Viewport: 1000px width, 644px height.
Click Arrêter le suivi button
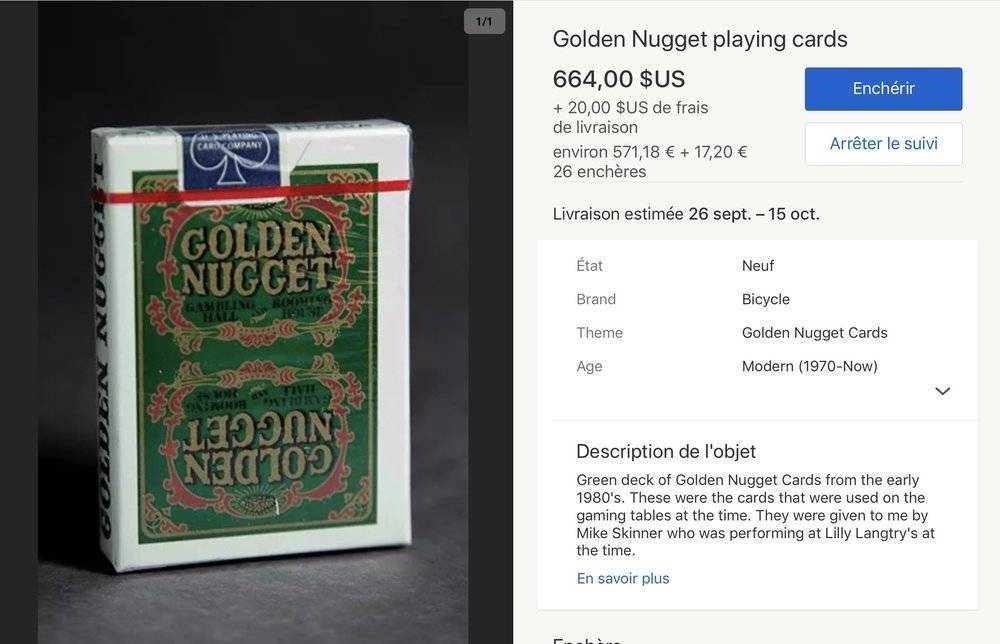pos(883,144)
